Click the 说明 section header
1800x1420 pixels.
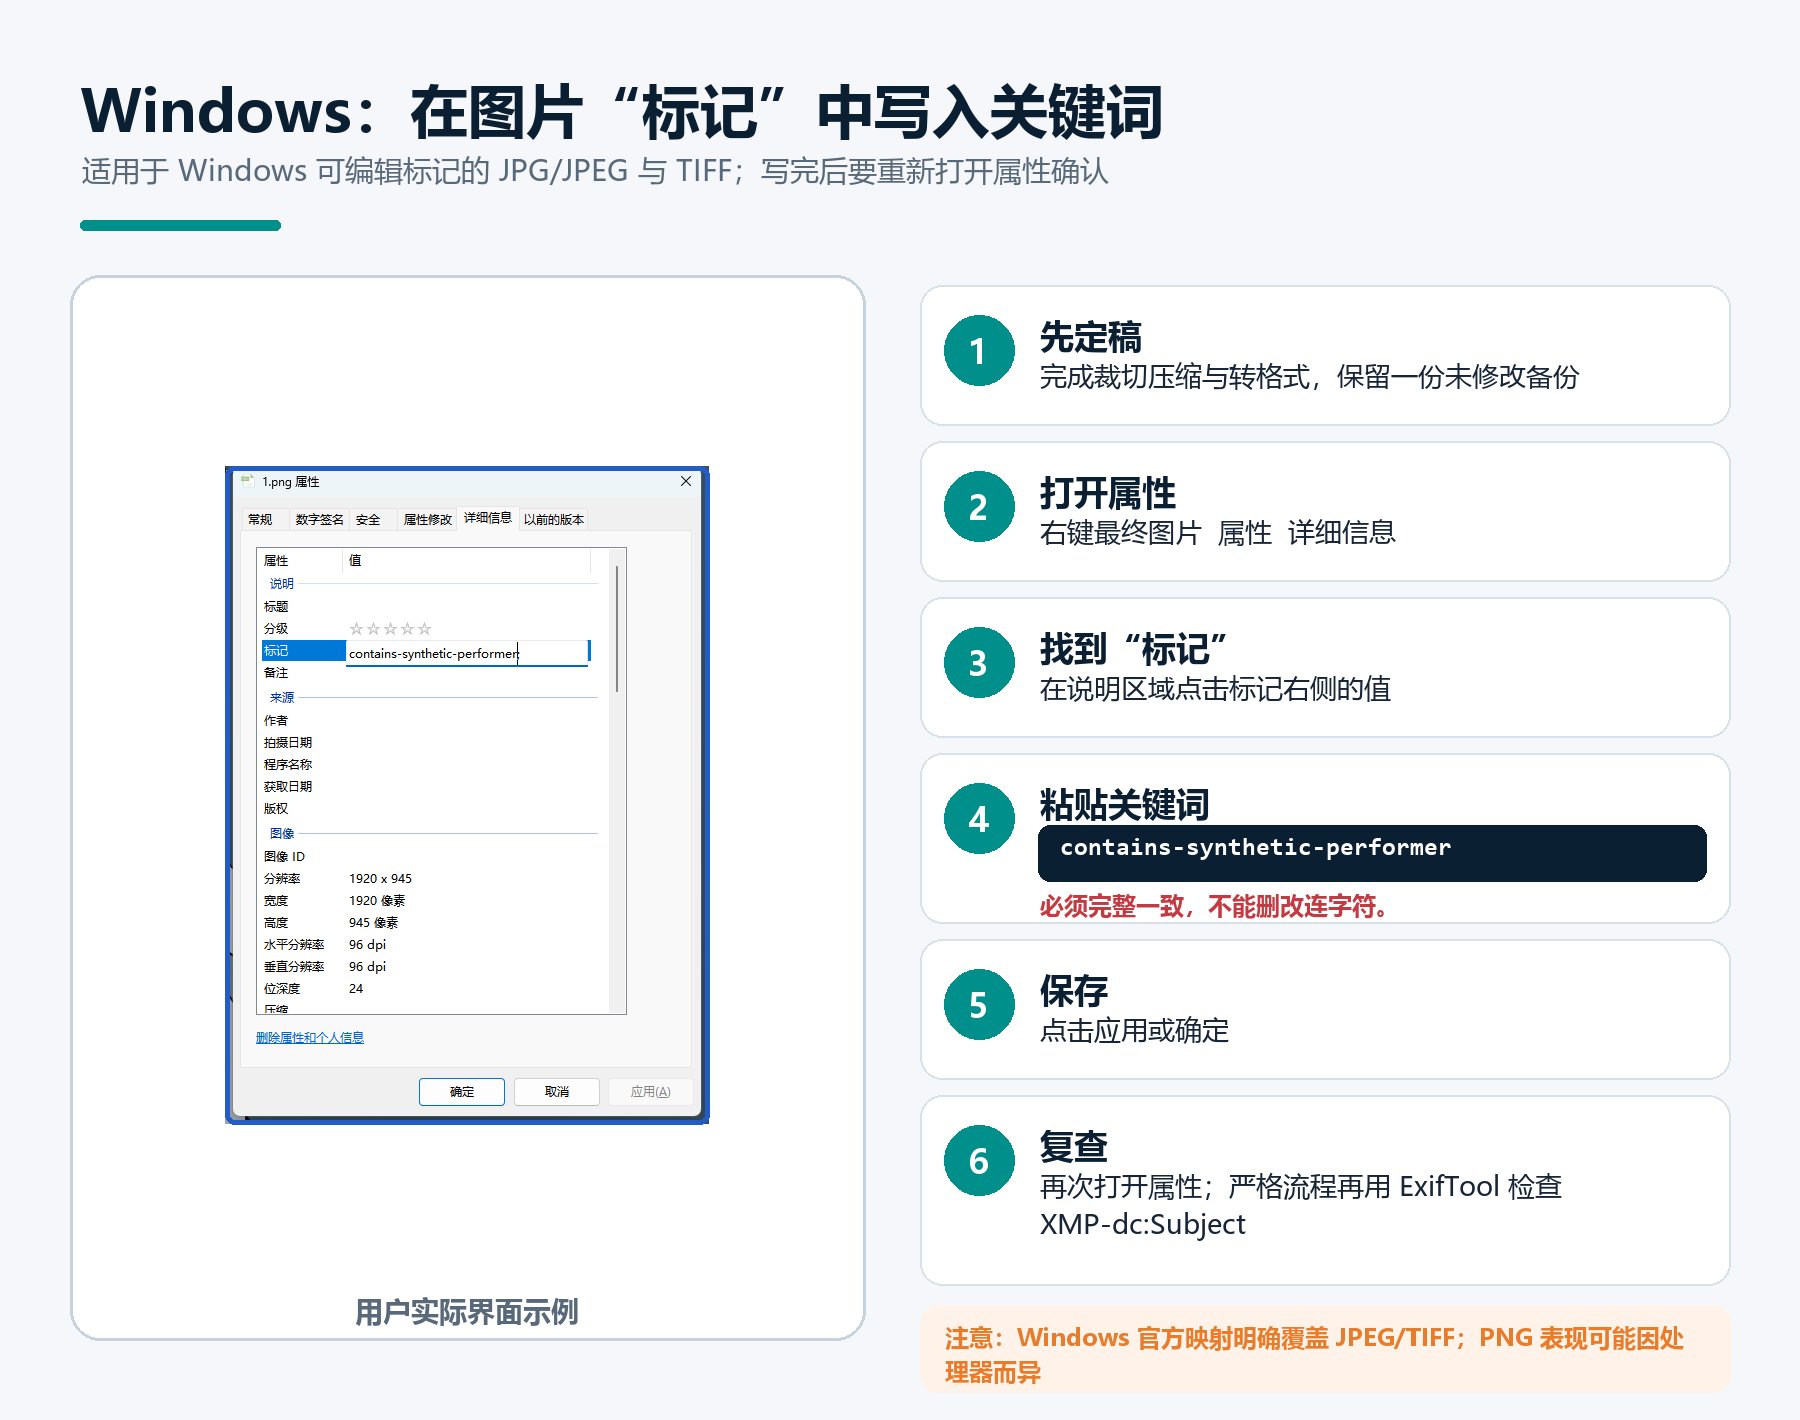282,584
